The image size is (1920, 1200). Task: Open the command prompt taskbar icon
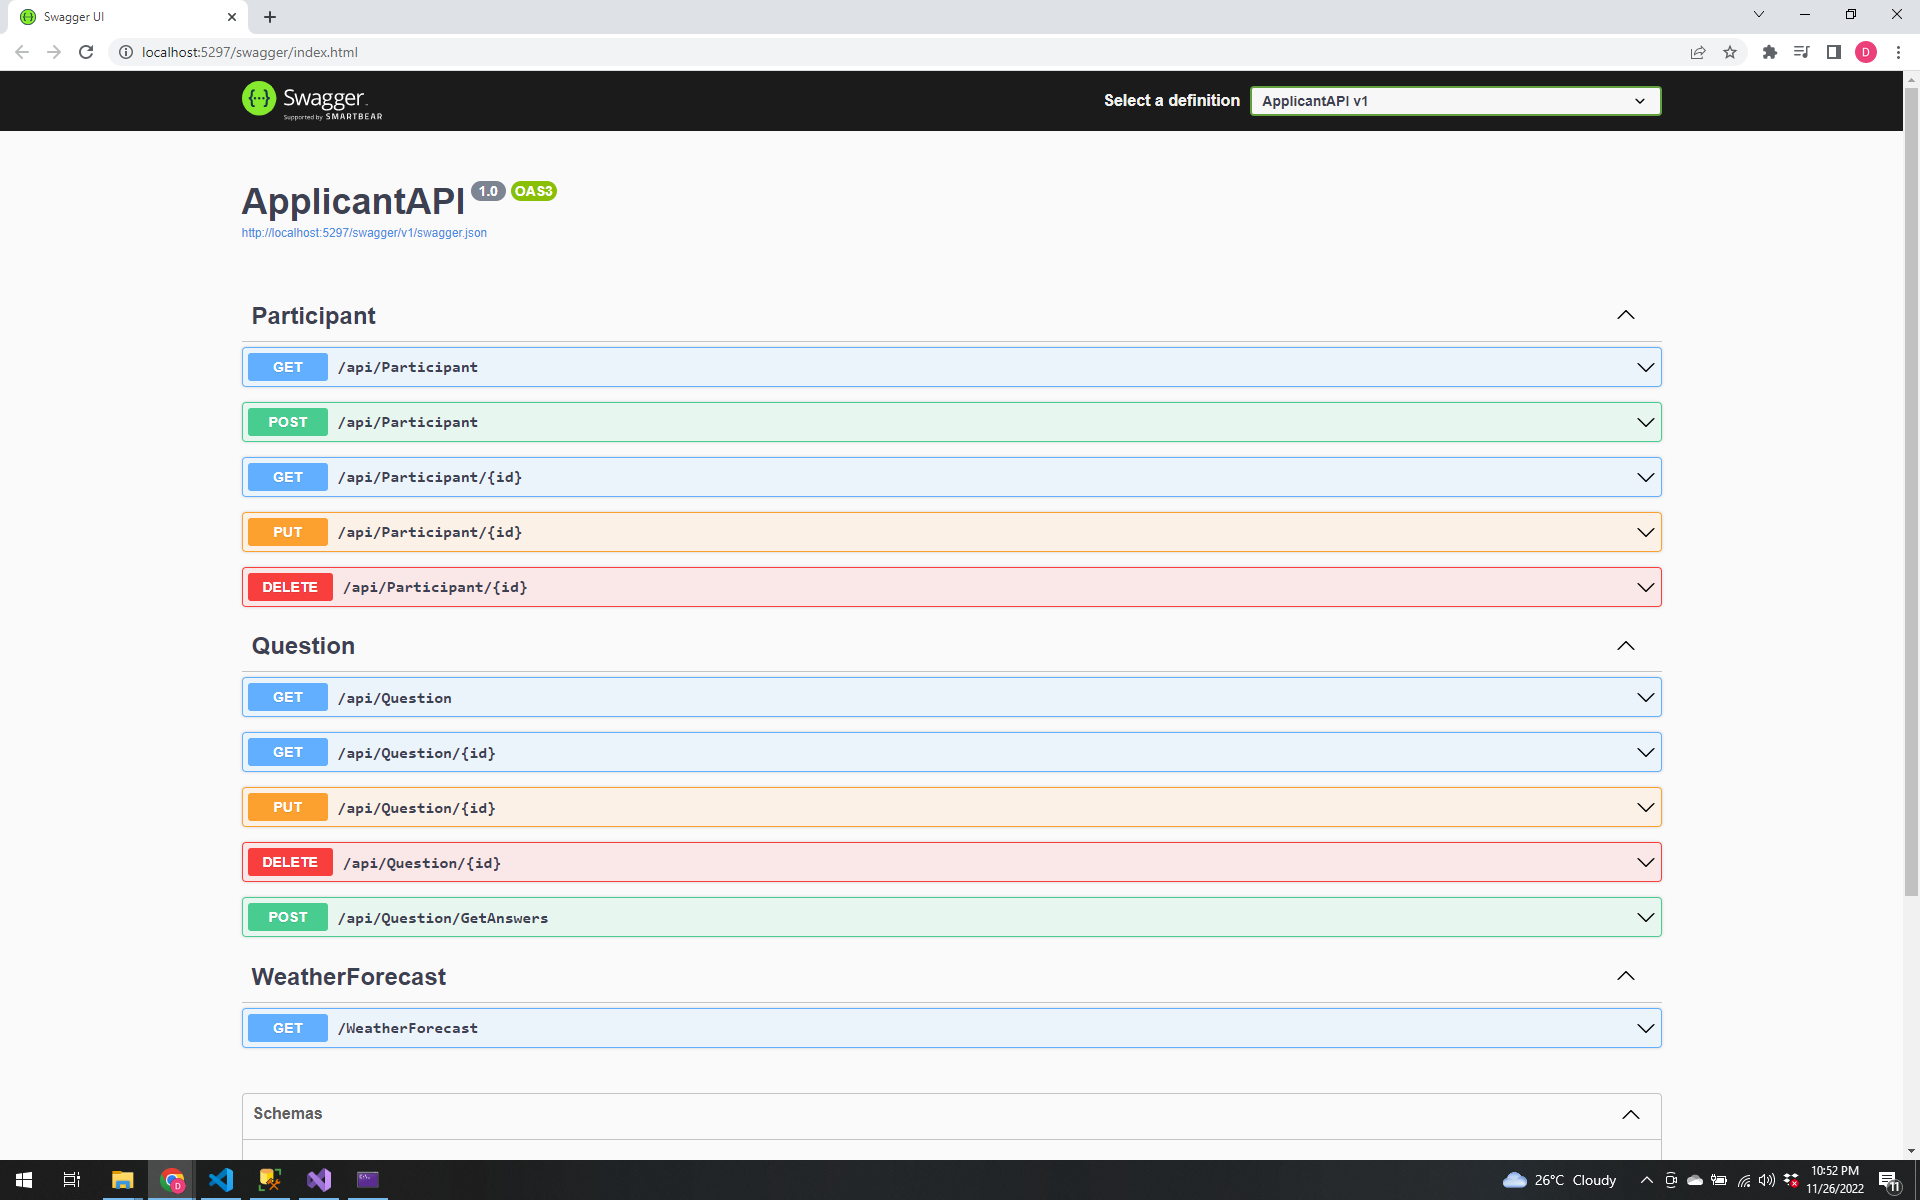[368, 1180]
